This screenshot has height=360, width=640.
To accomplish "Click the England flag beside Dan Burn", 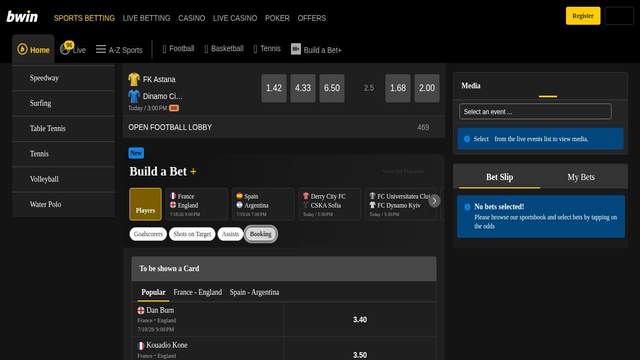I will tap(141, 310).
